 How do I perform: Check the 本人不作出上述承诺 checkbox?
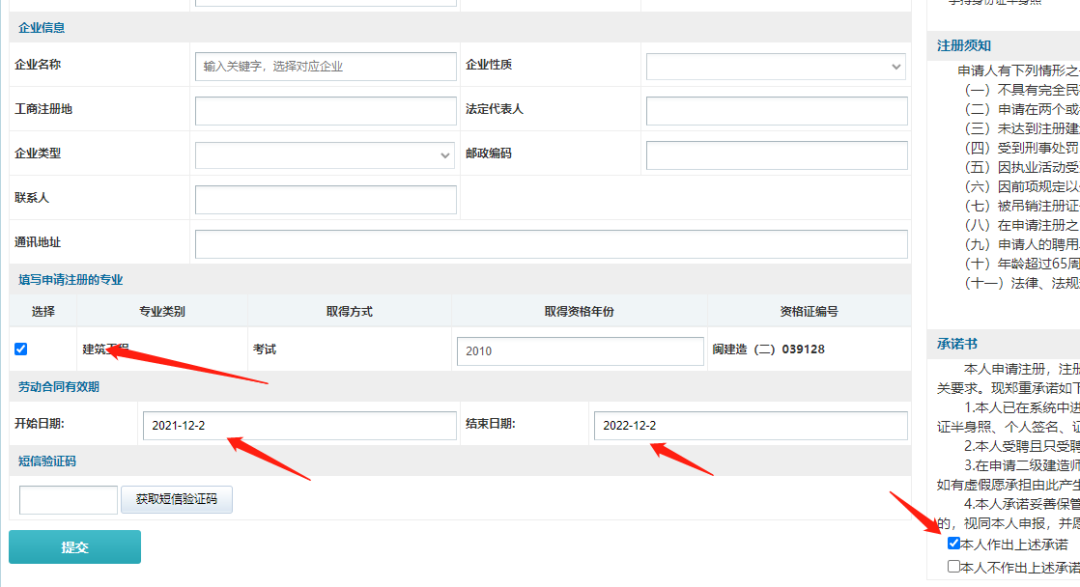click(953, 567)
